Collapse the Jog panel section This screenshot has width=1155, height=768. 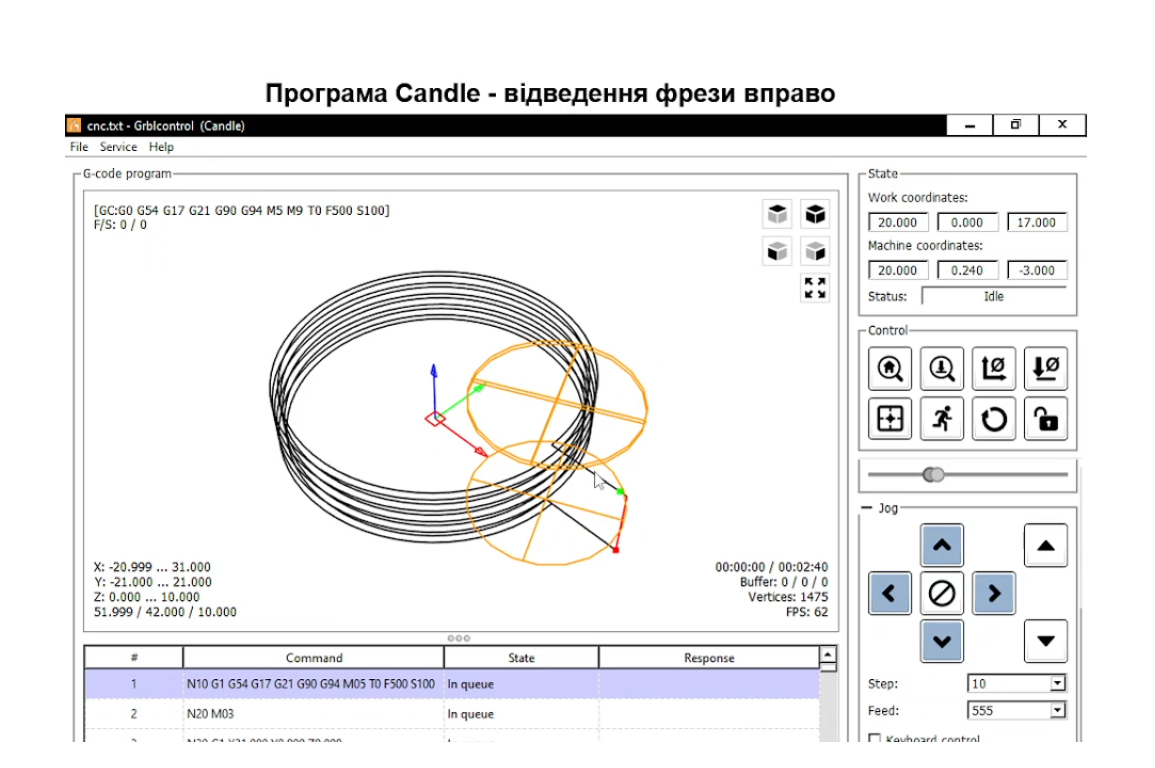[x=866, y=508]
